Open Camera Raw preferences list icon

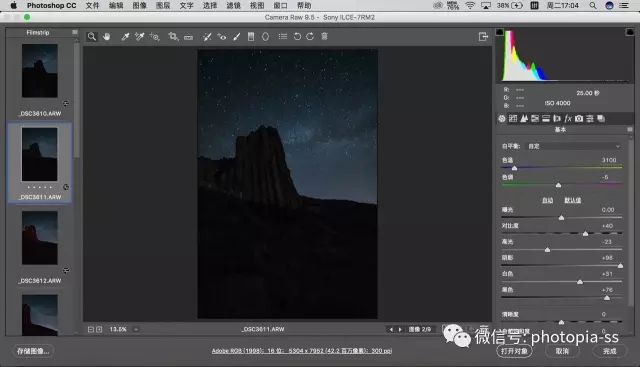pos(282,37)
